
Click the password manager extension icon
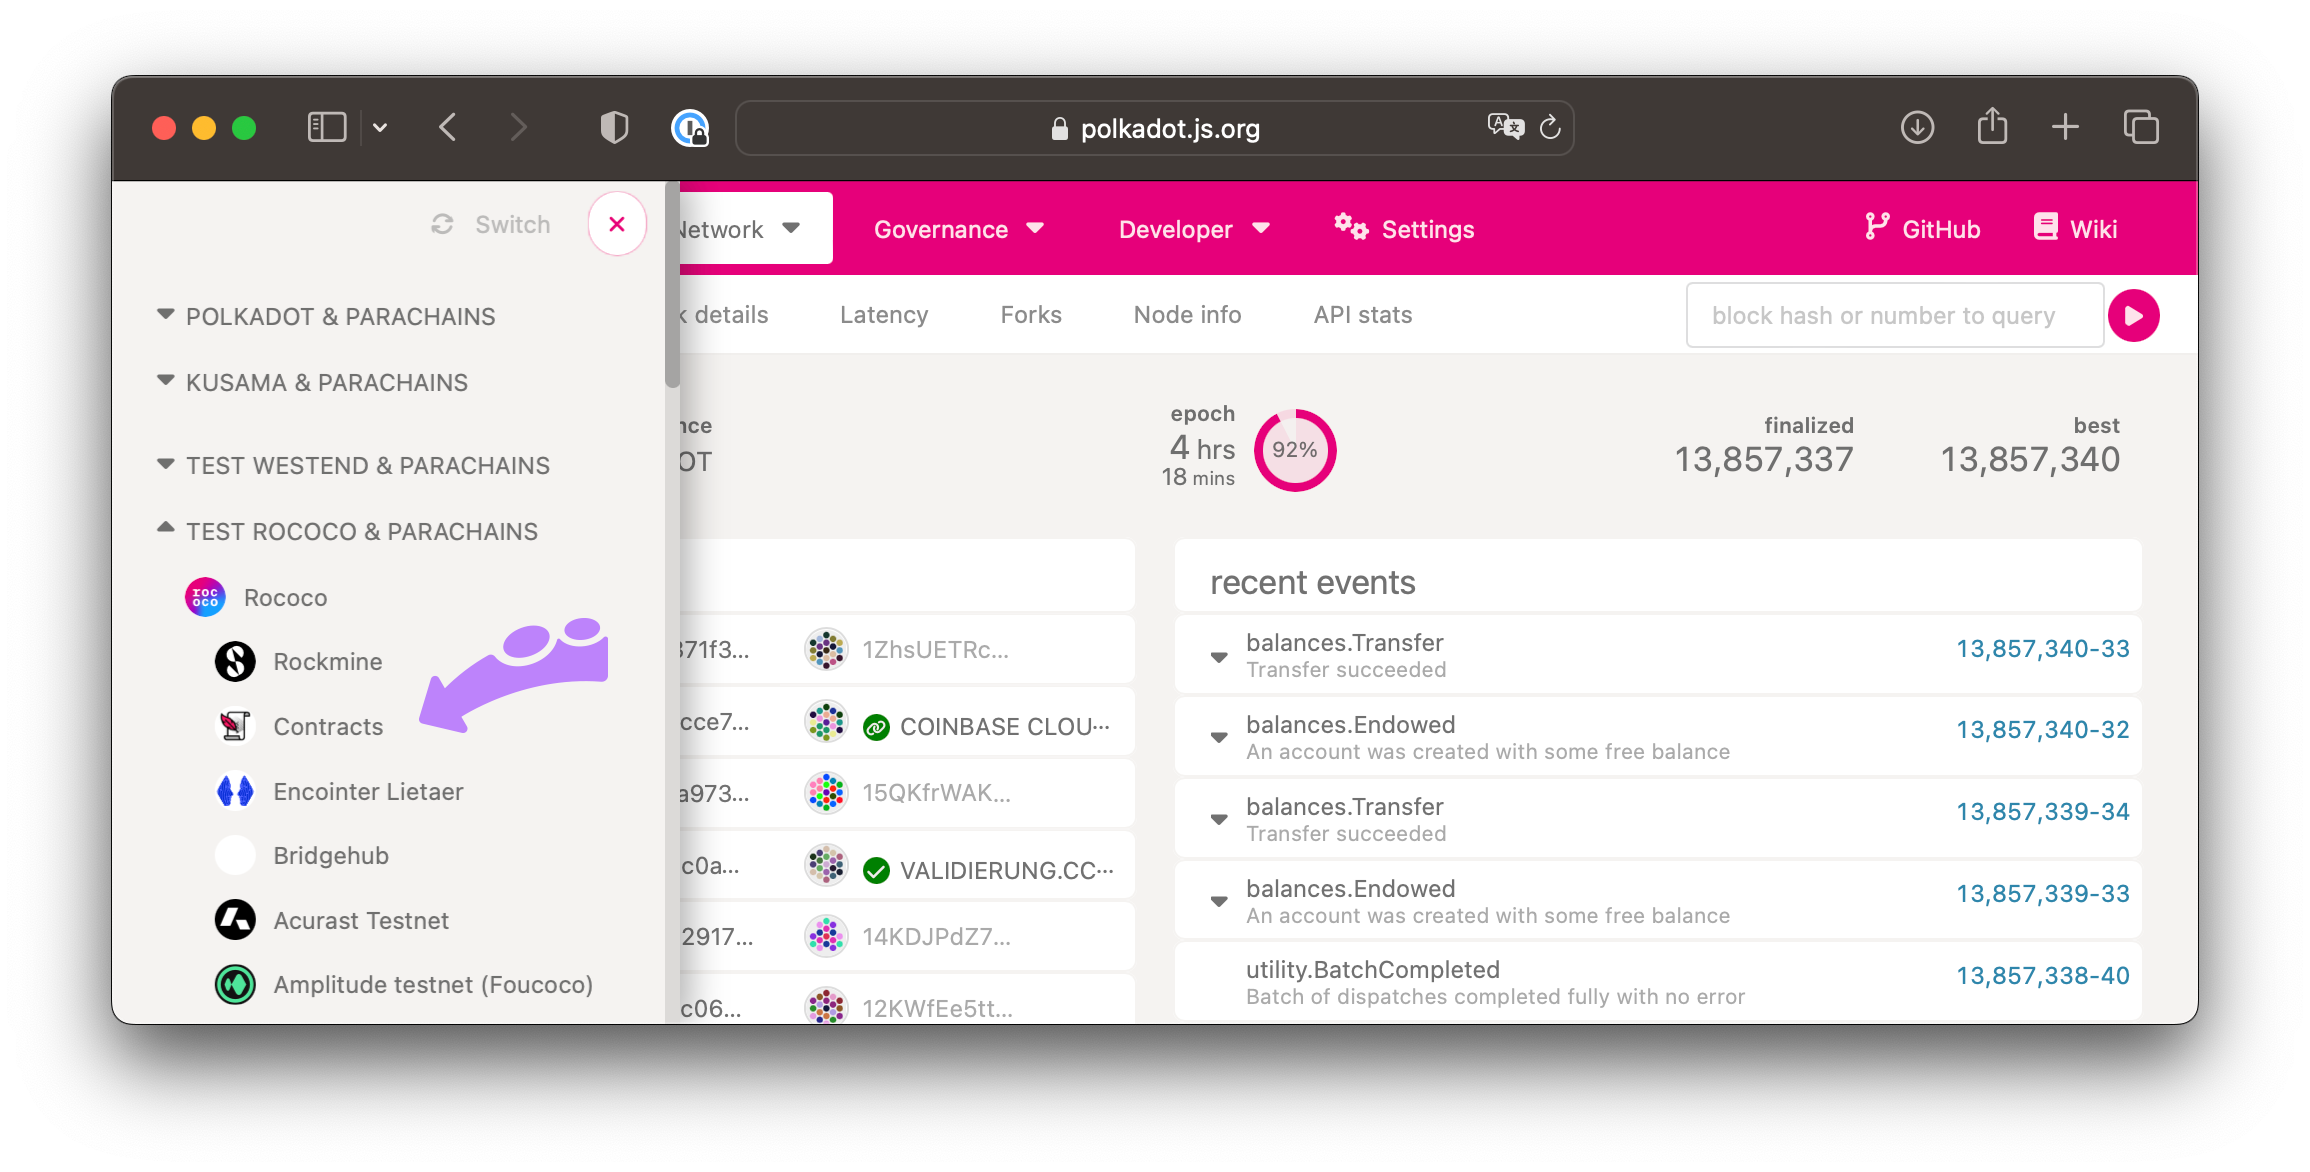click(x=690, y=128)
